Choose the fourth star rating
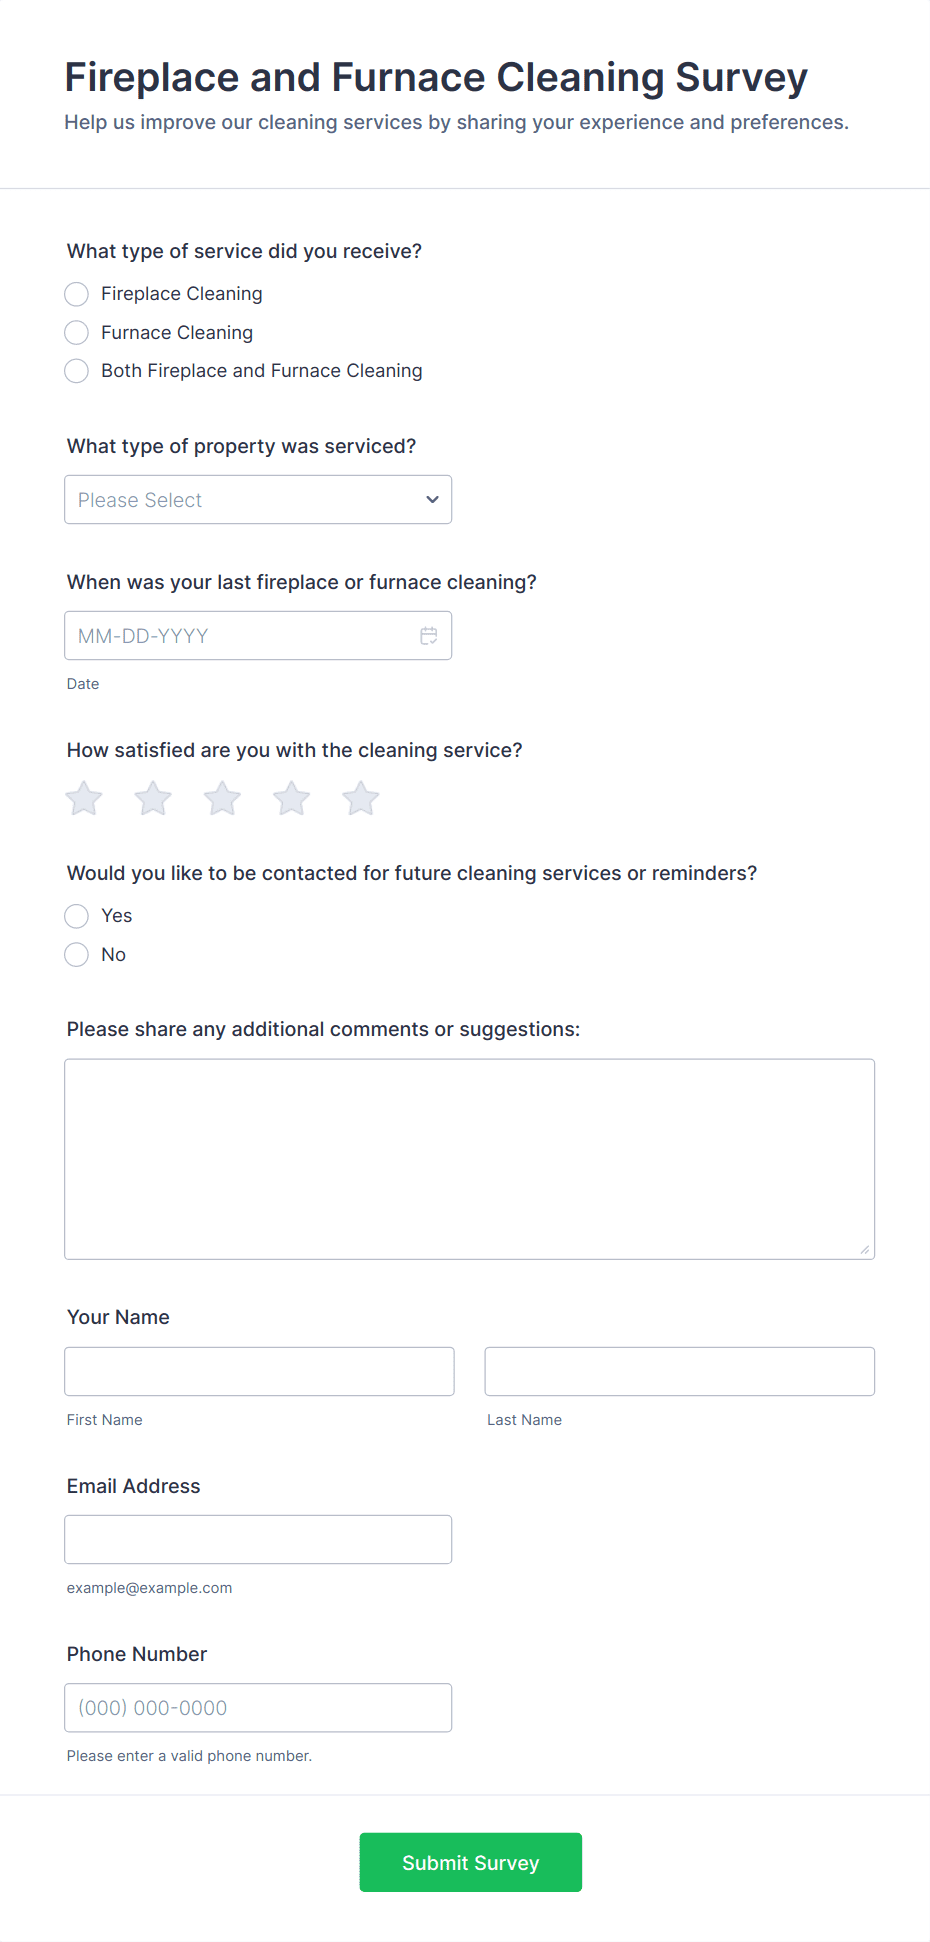The image size is (930, 1942). click(291, 798)
